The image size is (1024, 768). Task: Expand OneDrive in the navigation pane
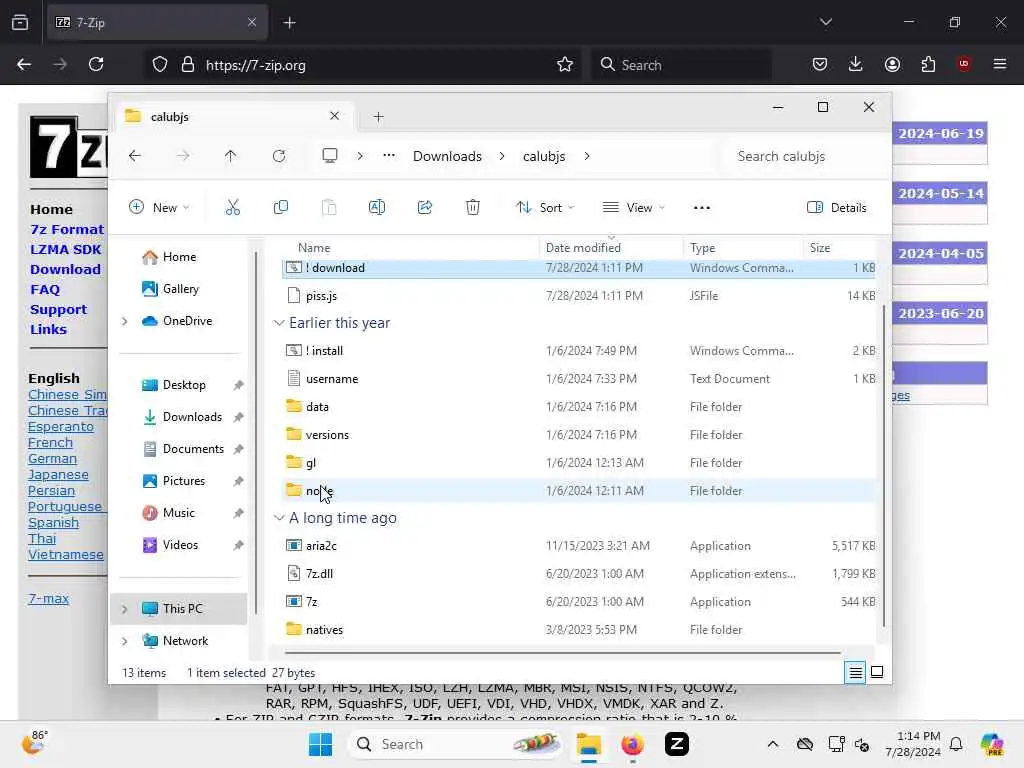point(124,321)
